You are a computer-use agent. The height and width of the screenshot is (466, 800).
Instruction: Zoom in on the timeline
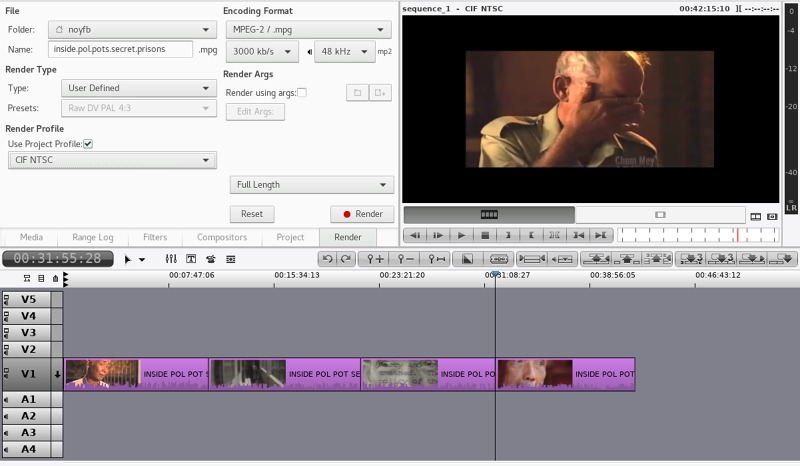click(376, 258)
